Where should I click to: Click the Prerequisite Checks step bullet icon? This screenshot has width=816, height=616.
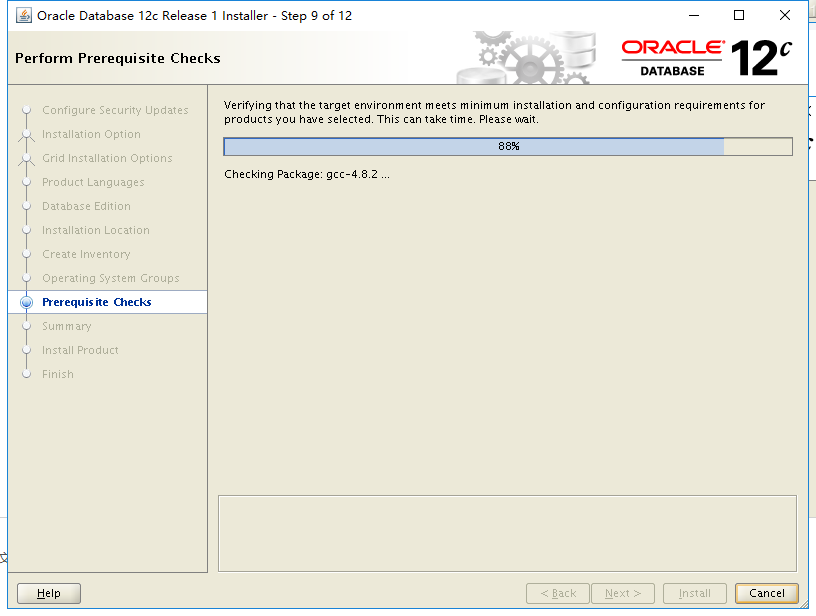[27, 302]
